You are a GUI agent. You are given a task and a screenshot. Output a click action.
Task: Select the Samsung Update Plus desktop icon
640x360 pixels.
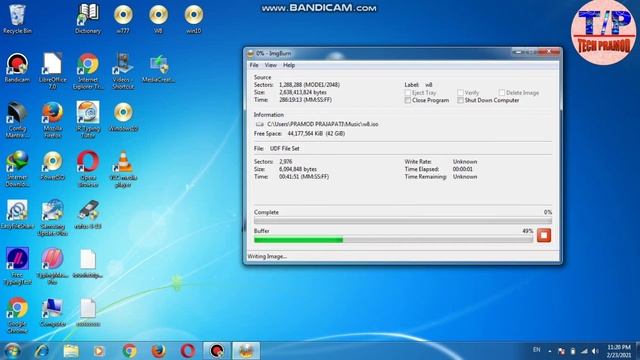(53, 218)
